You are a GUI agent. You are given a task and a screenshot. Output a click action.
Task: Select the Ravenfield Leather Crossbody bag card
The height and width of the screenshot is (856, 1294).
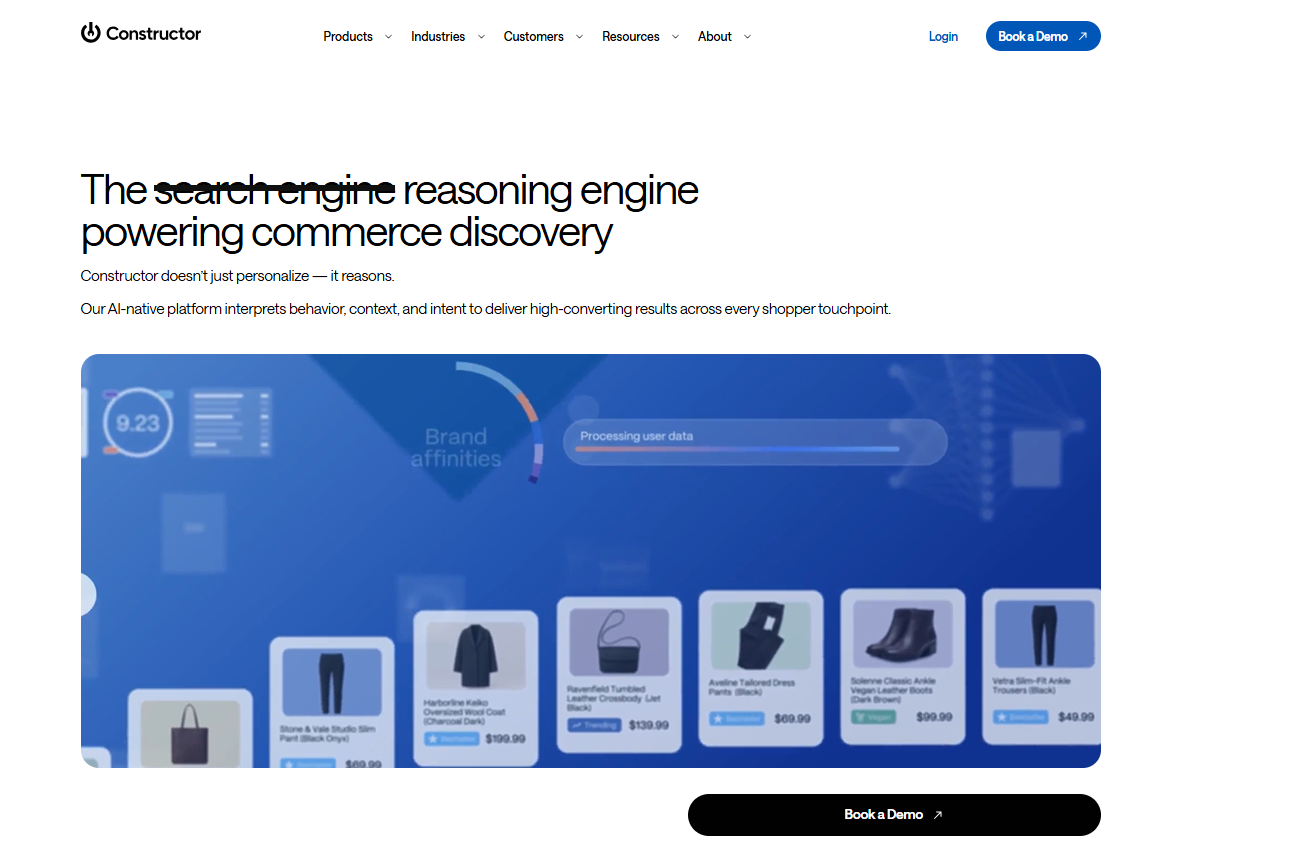618,675
